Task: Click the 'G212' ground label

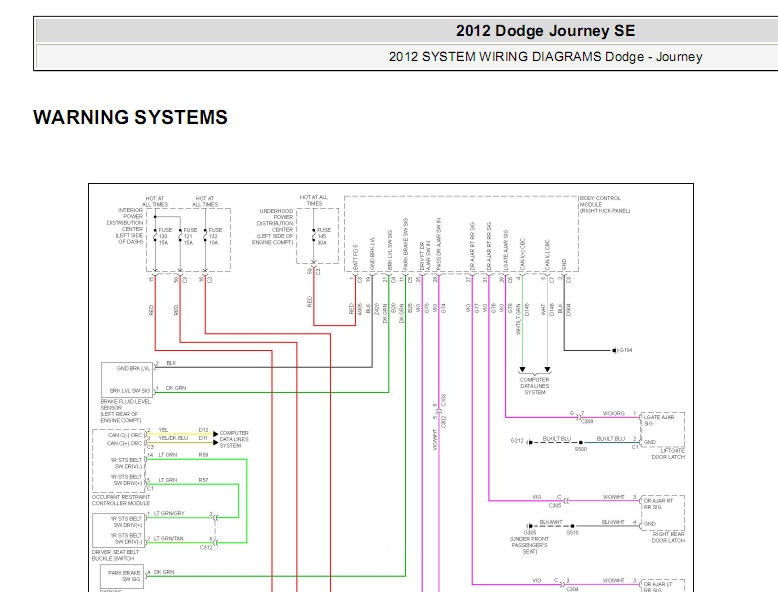Action: tap(517, 441)
